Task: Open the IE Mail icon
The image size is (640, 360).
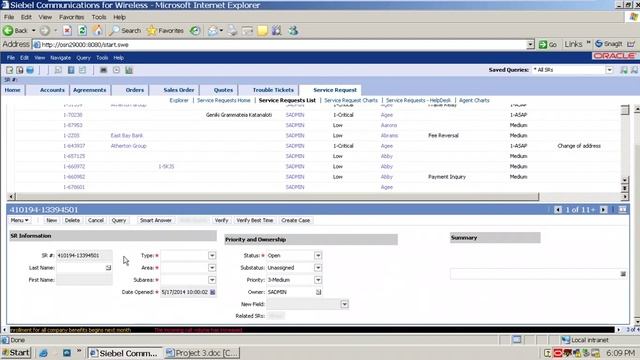Action: pyautogui.click(x=213, y=31)
